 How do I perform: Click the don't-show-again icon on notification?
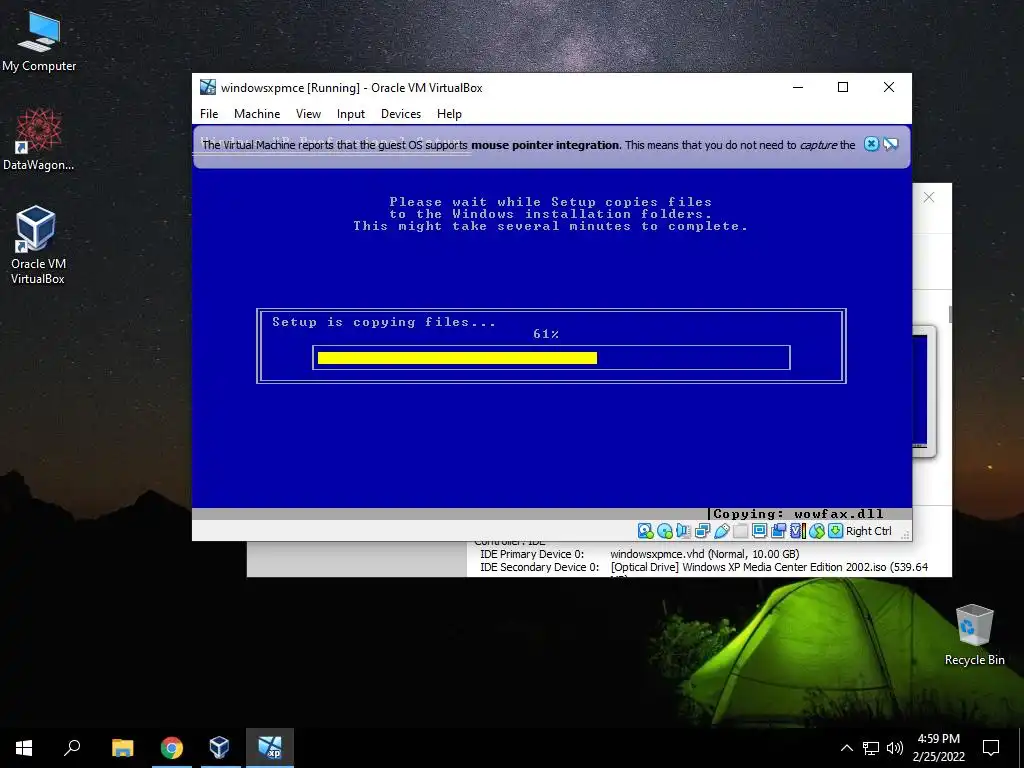coord(891,144)
